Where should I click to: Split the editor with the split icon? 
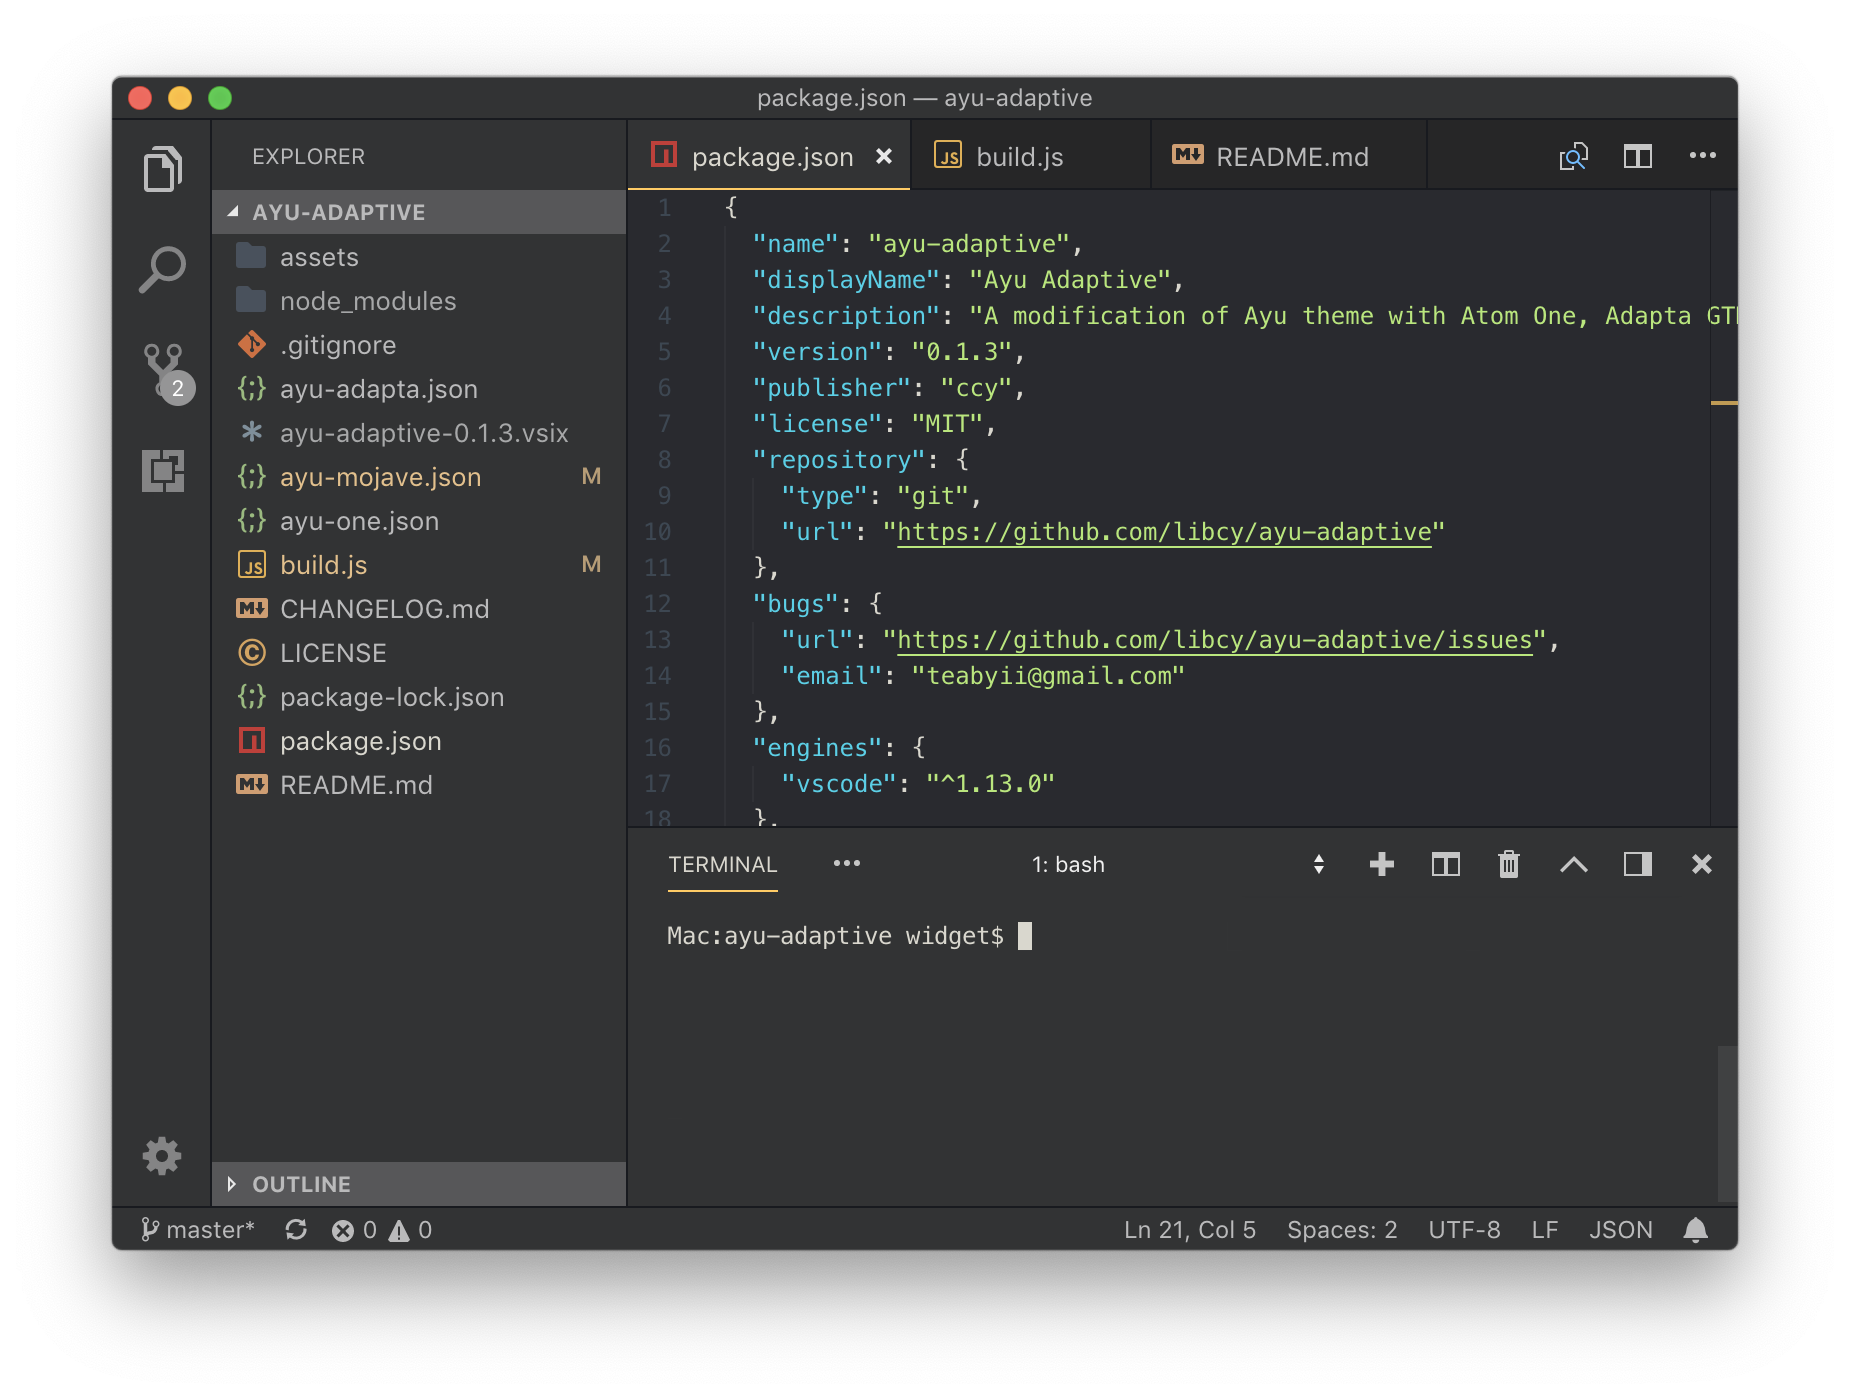pos(1637,157)
